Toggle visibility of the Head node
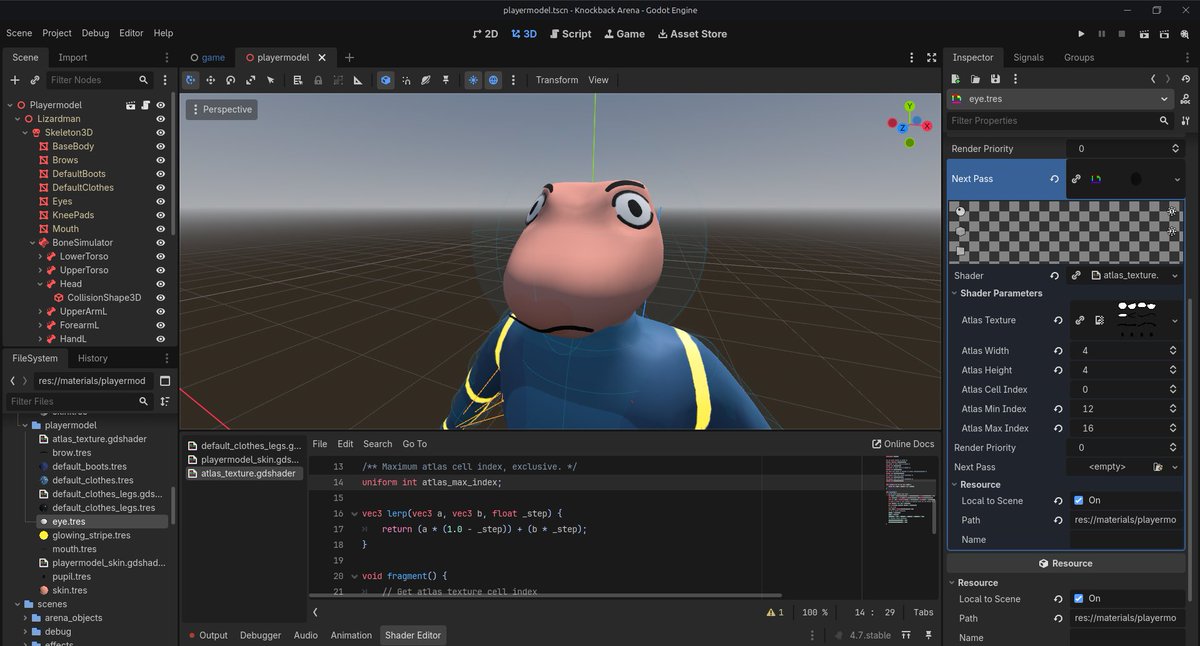 [160, 284]
